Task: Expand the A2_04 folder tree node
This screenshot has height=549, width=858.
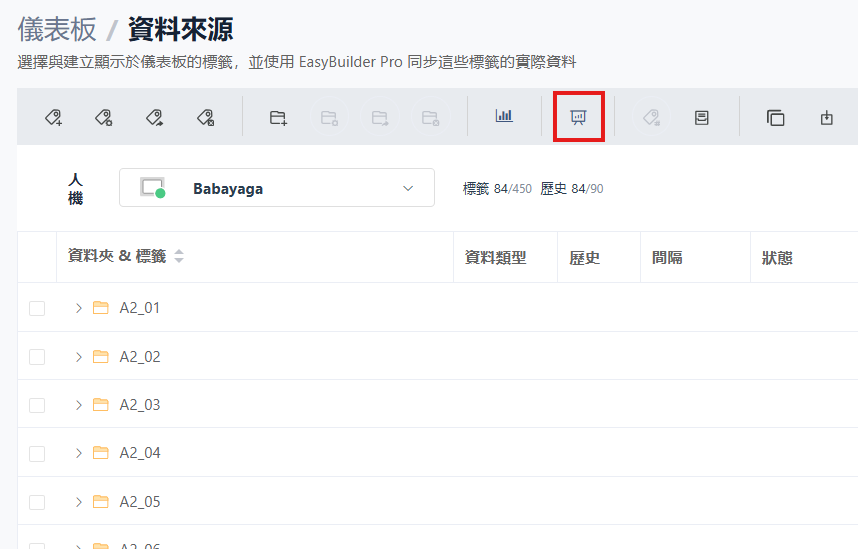Action: (79, 453)
